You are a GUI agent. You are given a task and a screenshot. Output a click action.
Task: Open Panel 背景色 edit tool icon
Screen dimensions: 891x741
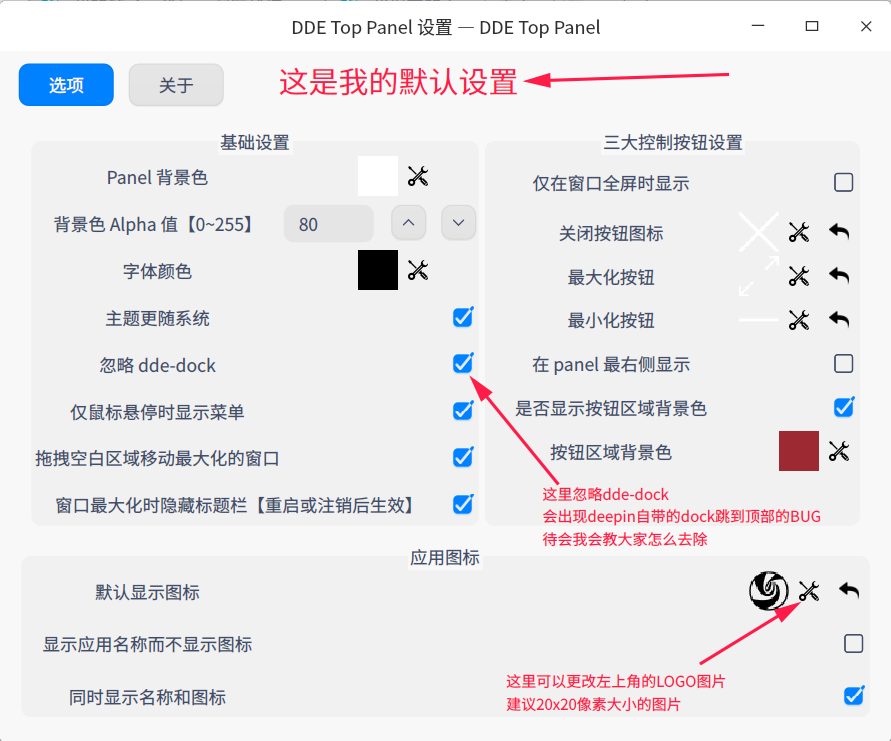pos(418,176)
